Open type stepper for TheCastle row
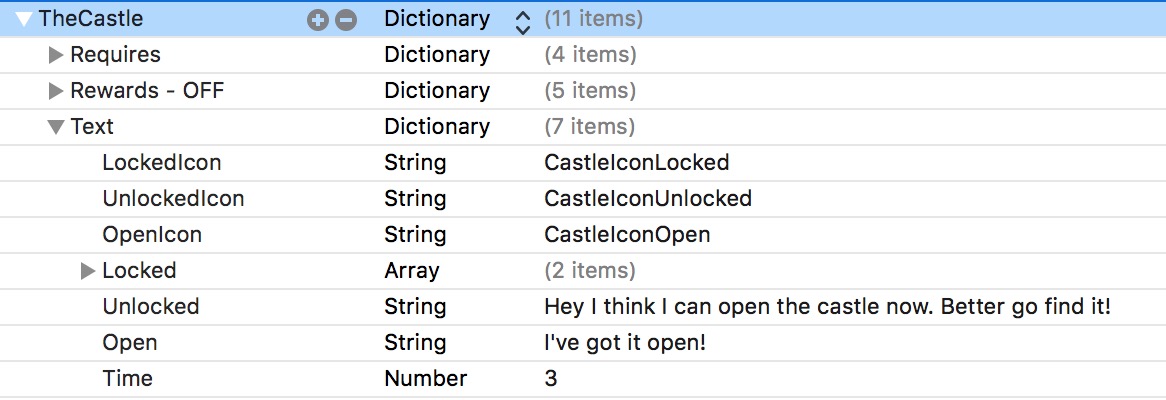The height and width of the screenshot is (400, 1166). coord(522,20)
